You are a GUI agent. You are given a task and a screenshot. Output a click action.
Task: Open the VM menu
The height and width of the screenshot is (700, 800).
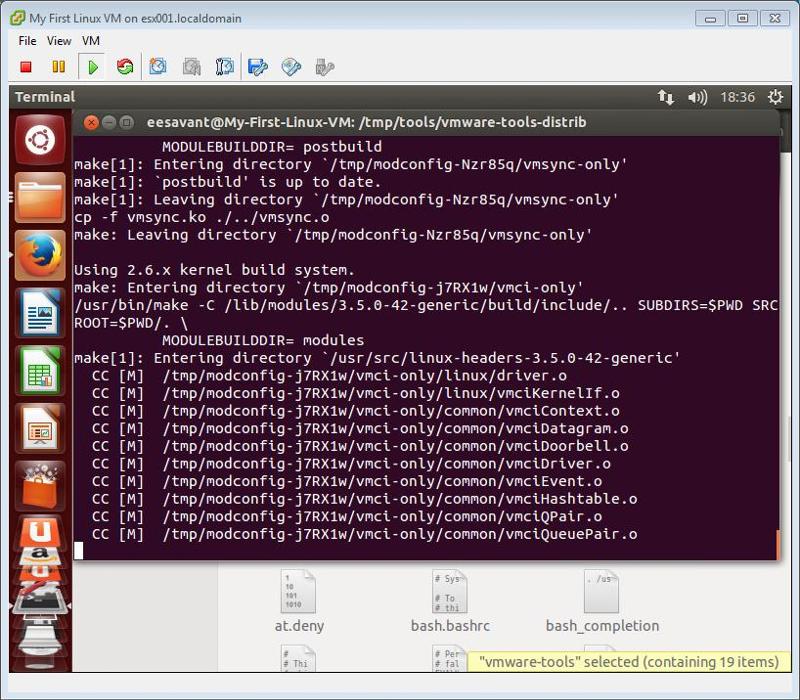[x=91, y=41]
